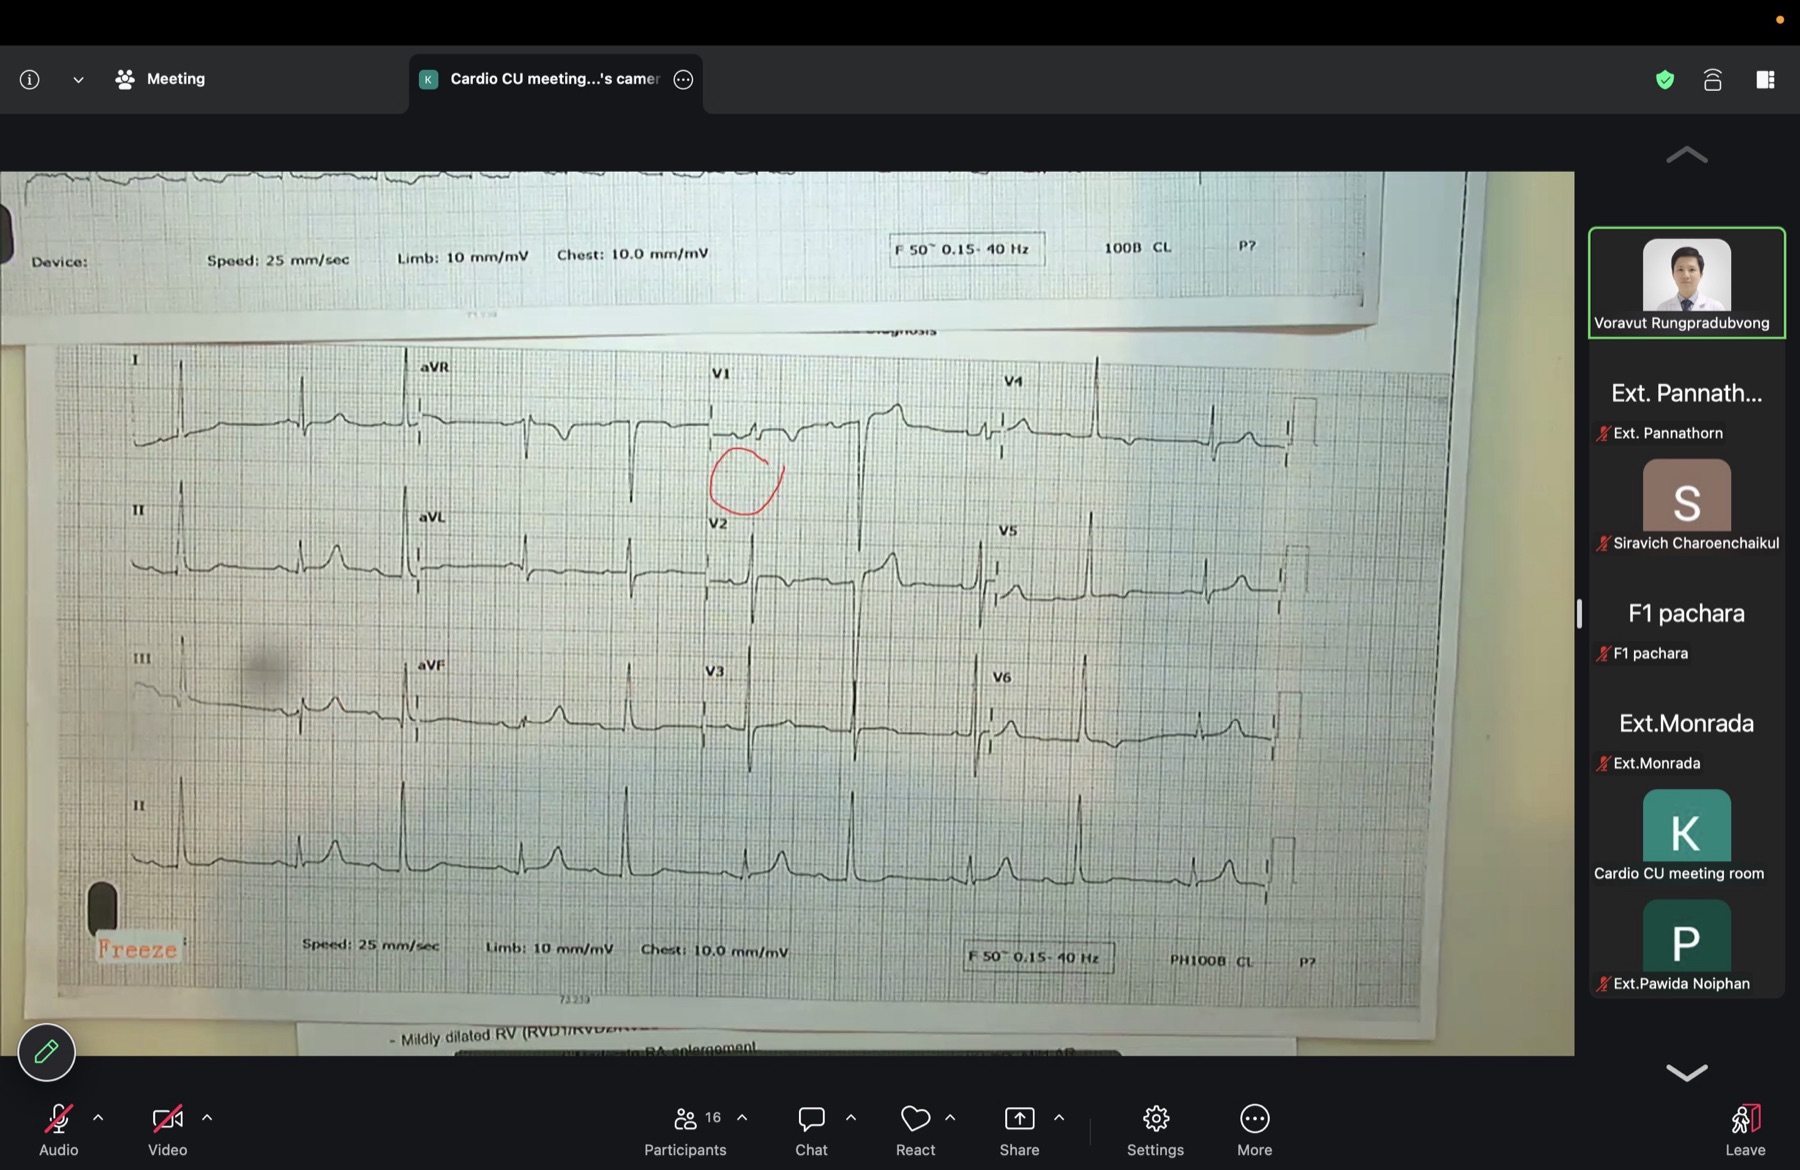Screen dimensions: 1800x1170
Task: Expand audio options arrow next to Audio
Action: (x=98, y=1118)
